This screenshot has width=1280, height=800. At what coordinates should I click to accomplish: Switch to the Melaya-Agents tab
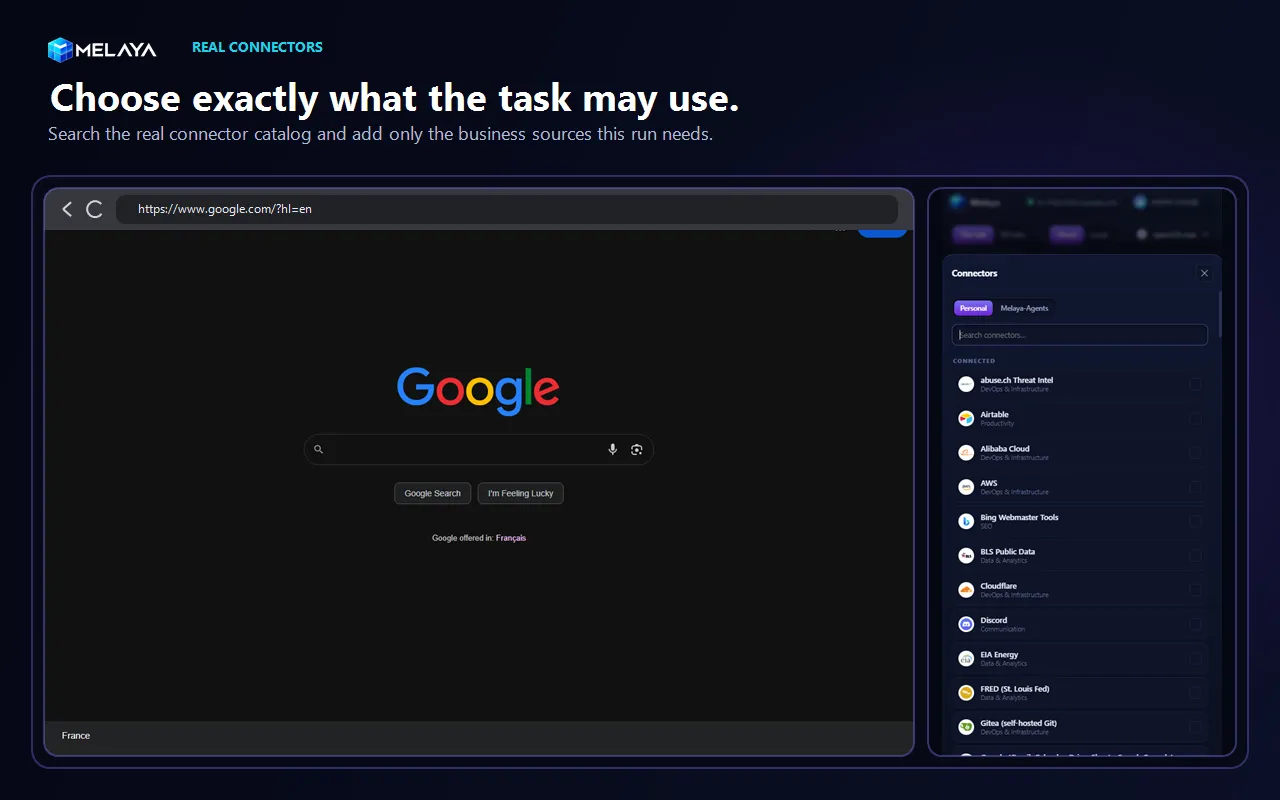click(1024, 308)
